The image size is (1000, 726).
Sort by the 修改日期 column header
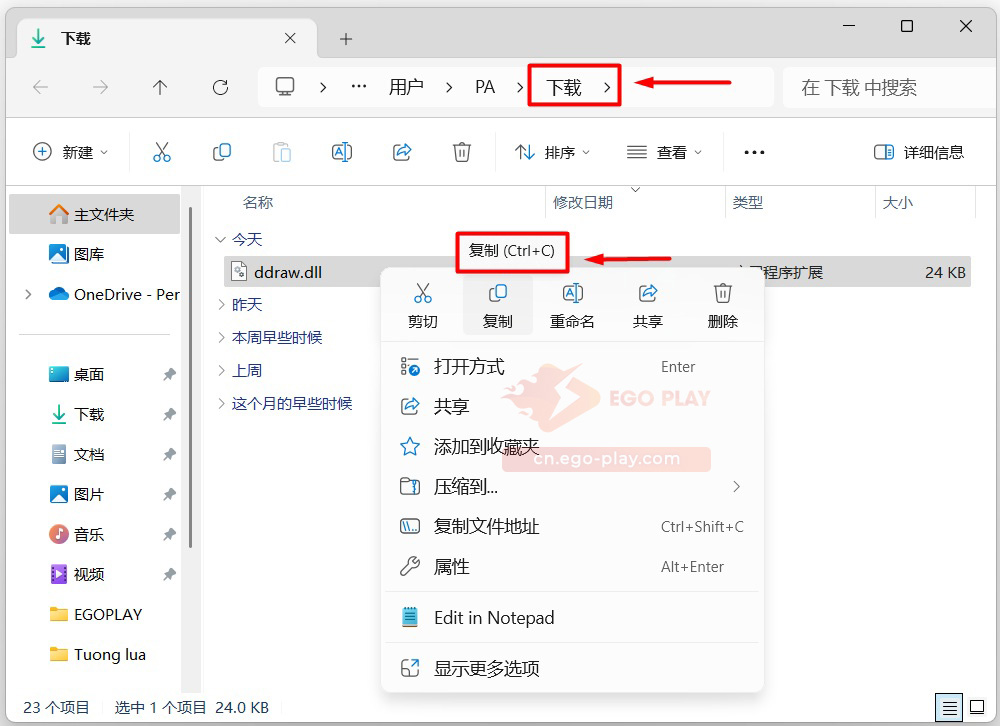582,203
